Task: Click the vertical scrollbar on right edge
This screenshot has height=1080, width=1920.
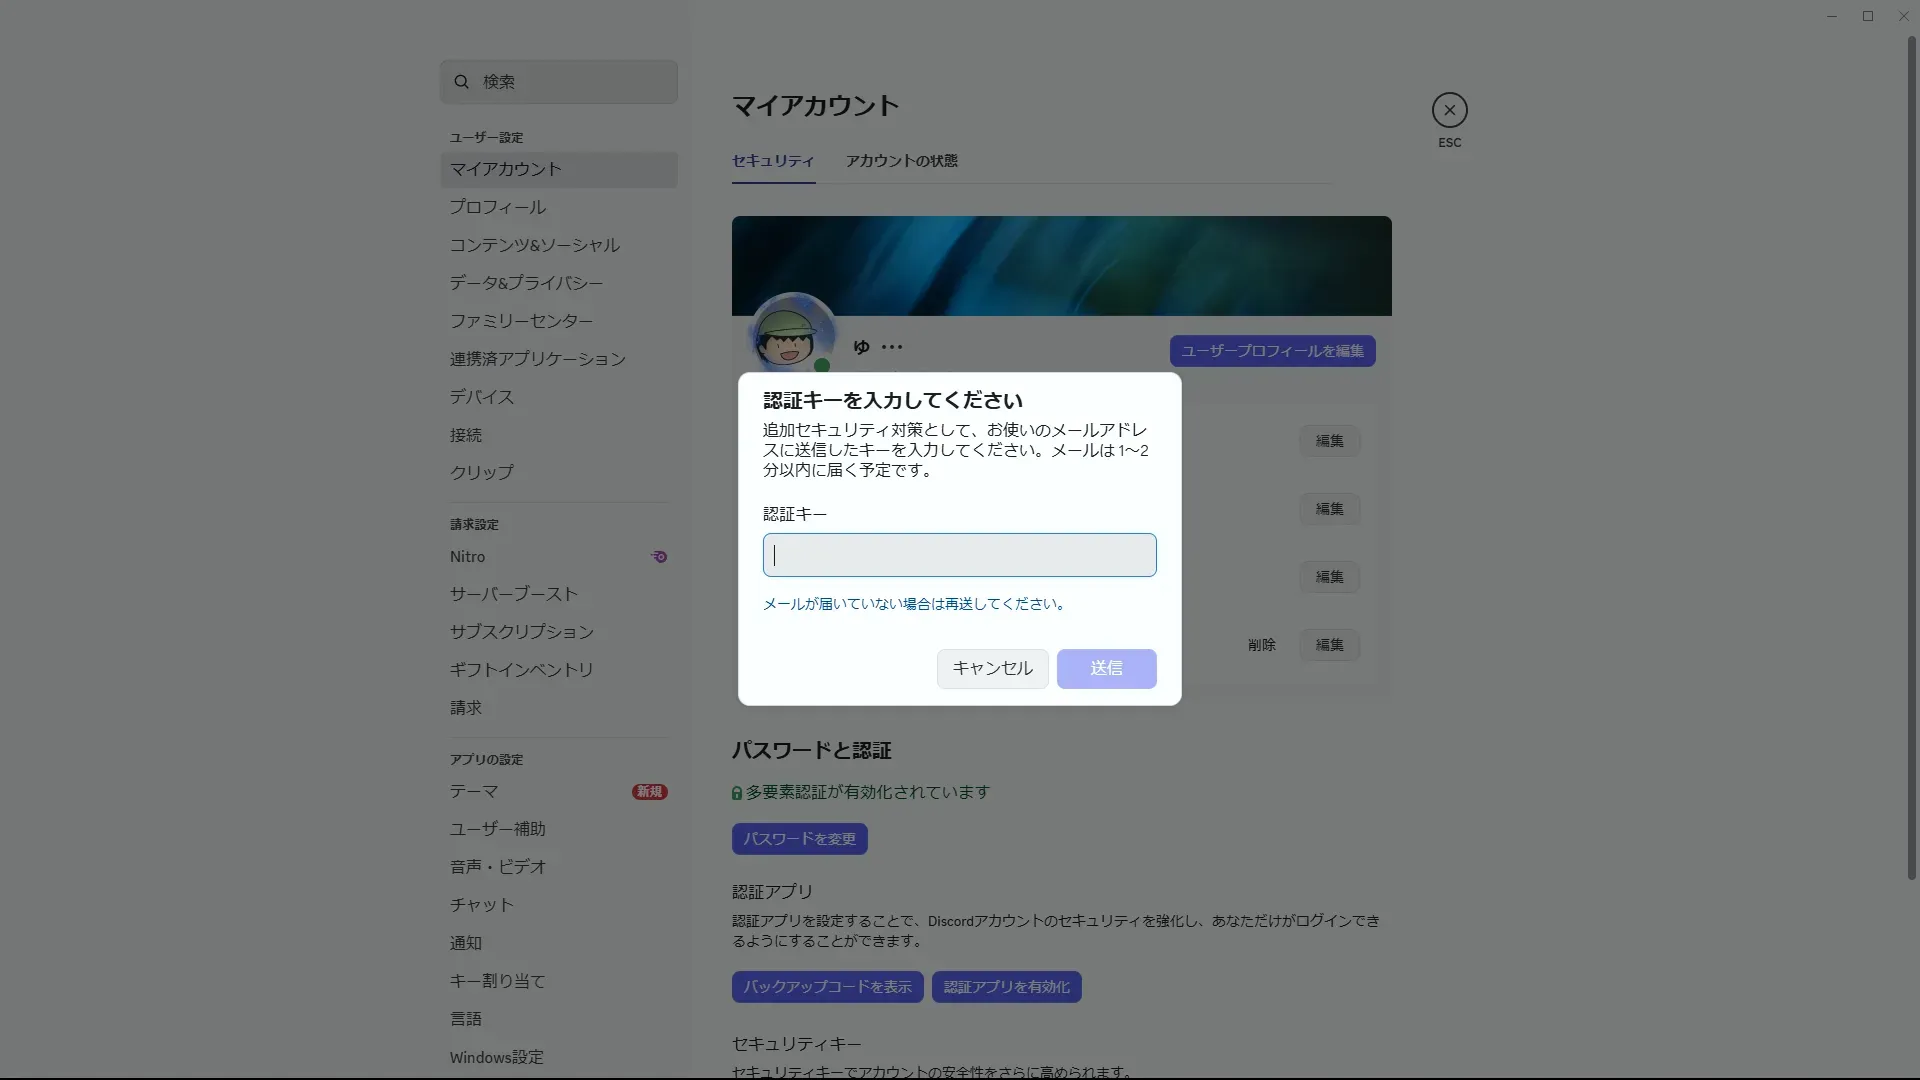Action: tap(1911, 460)
